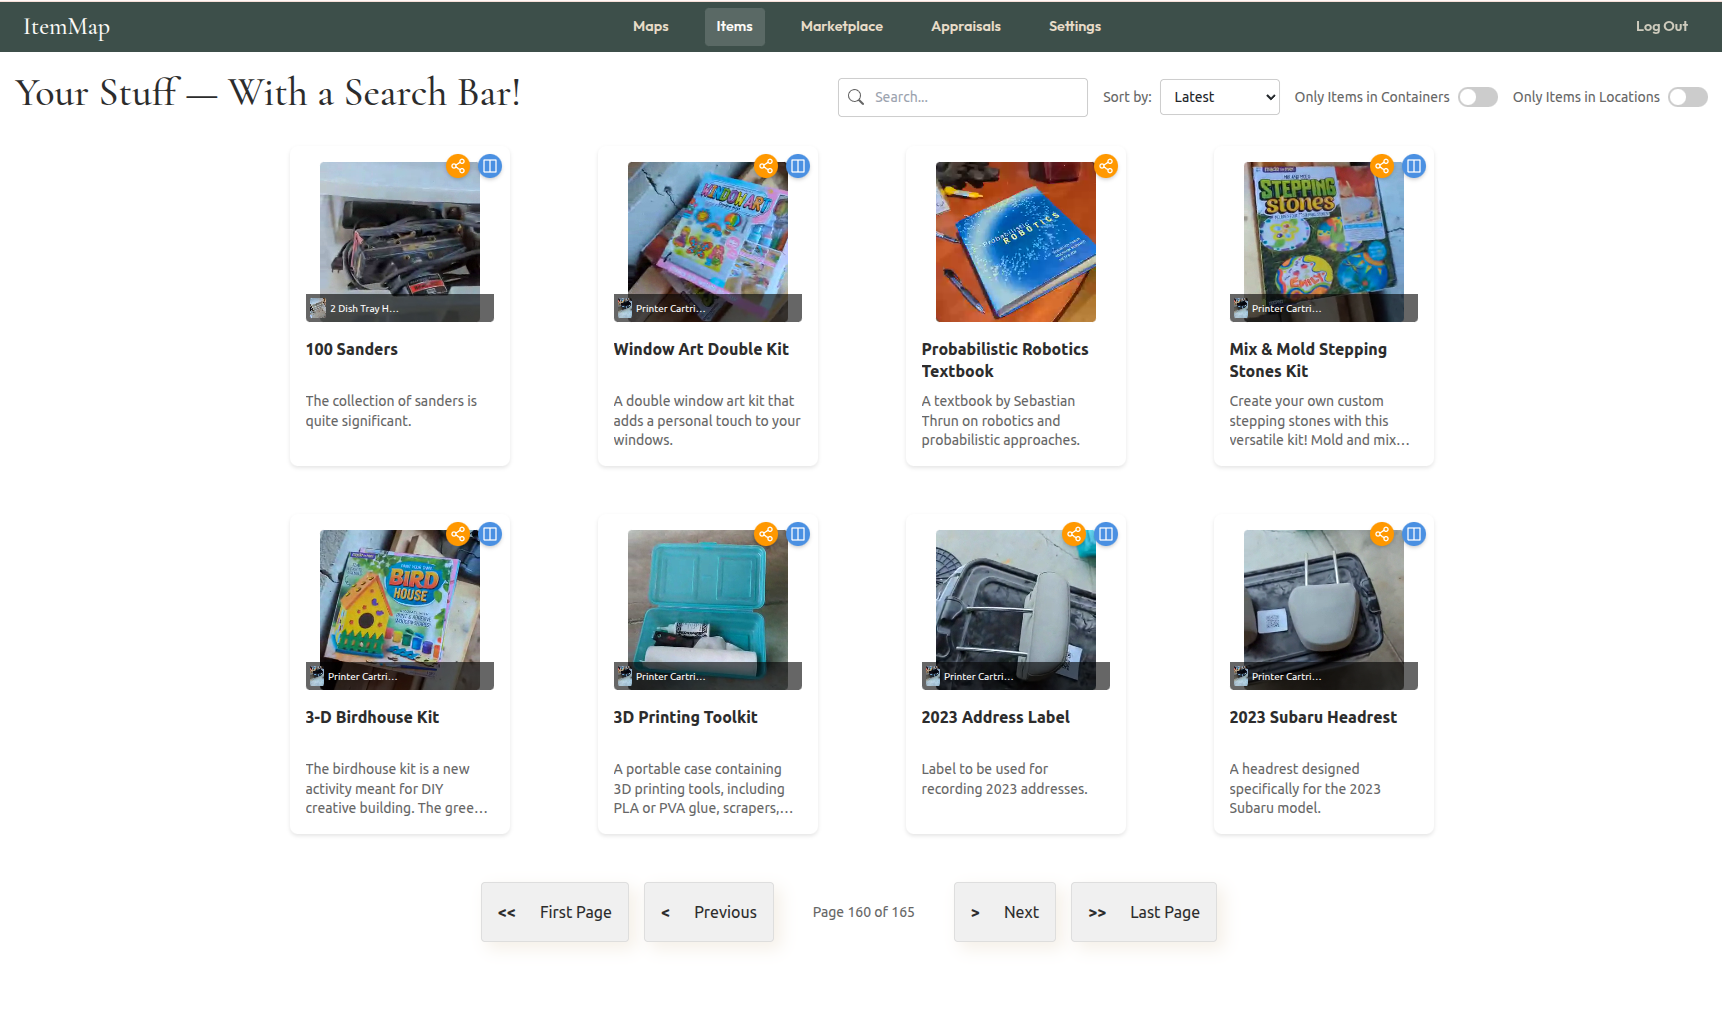Click the search magnifier icon
Image resolution: width=1722 pixels, height=1021 pixels.
pos(856,97)
